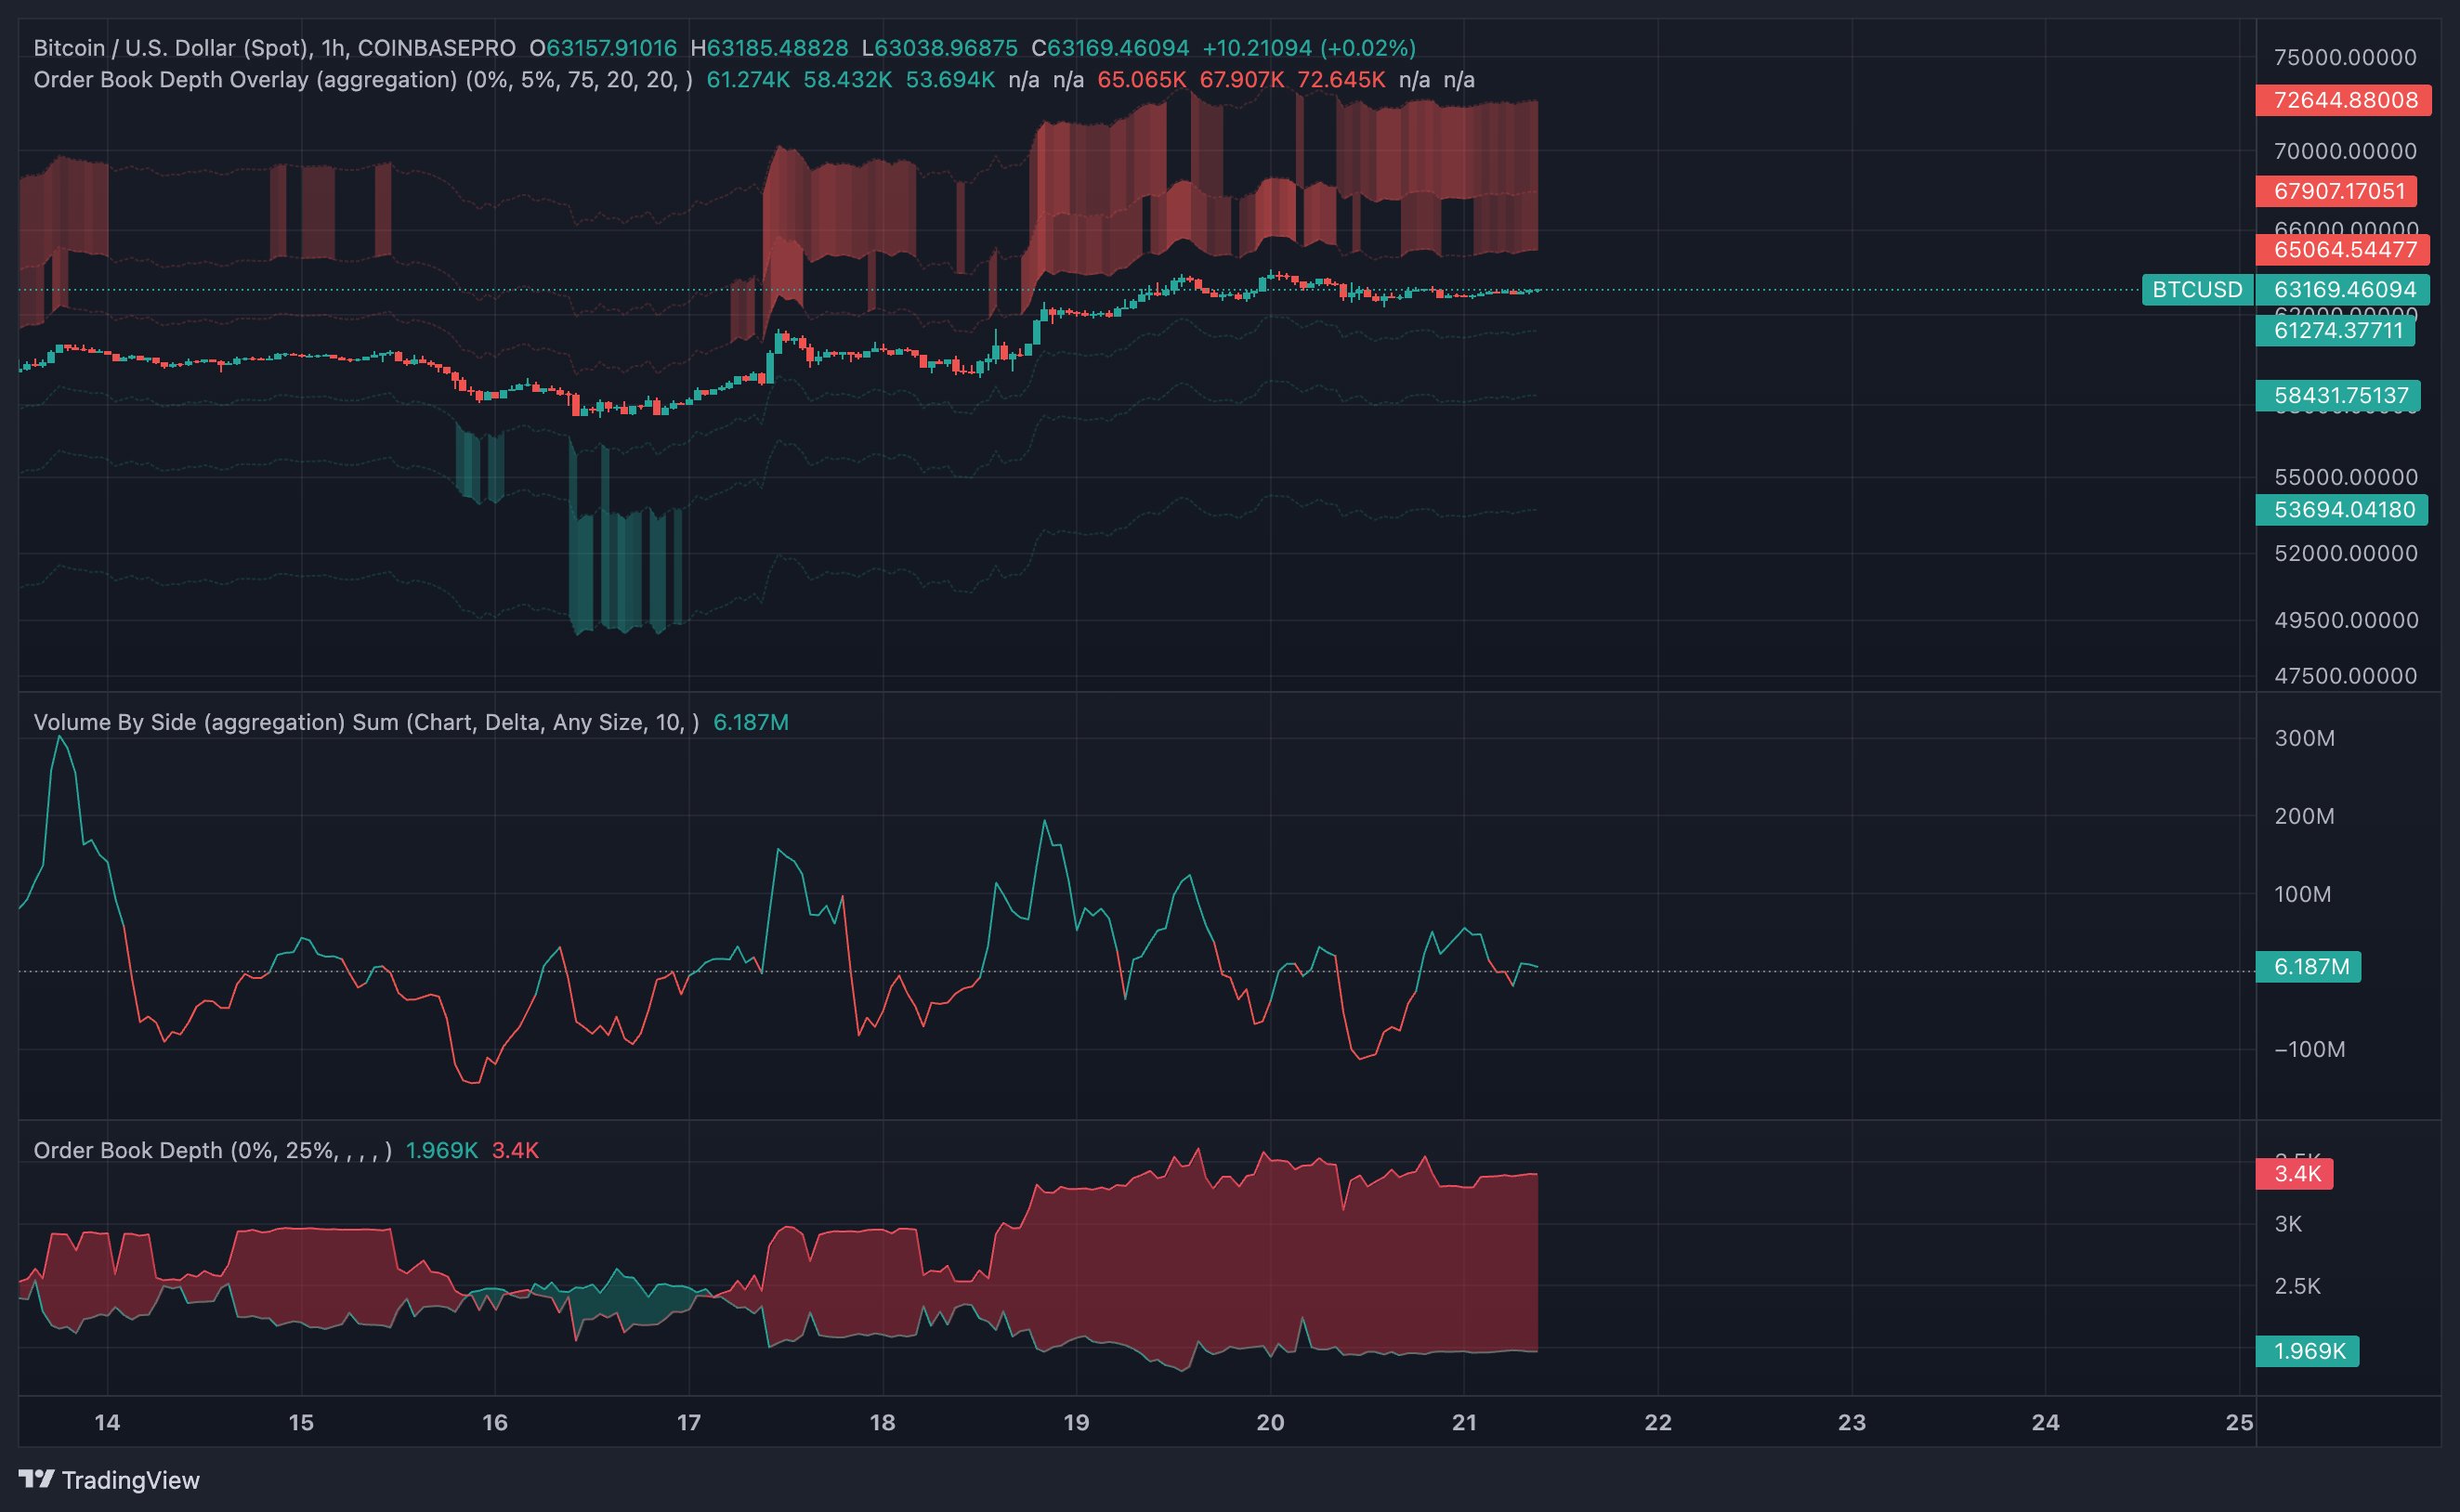2460x1512 pixels.
Task: Click the green 61274.37711 price label
Action: click(x=2335, y=330)
